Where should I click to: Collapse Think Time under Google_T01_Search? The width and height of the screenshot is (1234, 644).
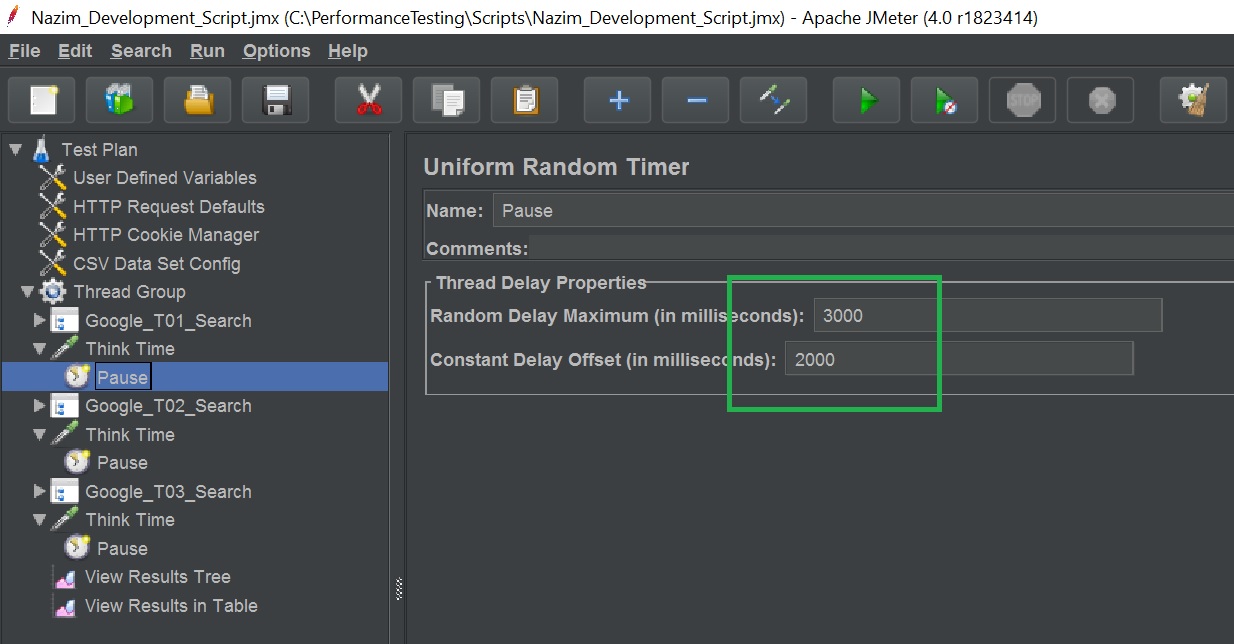[39, 349]
